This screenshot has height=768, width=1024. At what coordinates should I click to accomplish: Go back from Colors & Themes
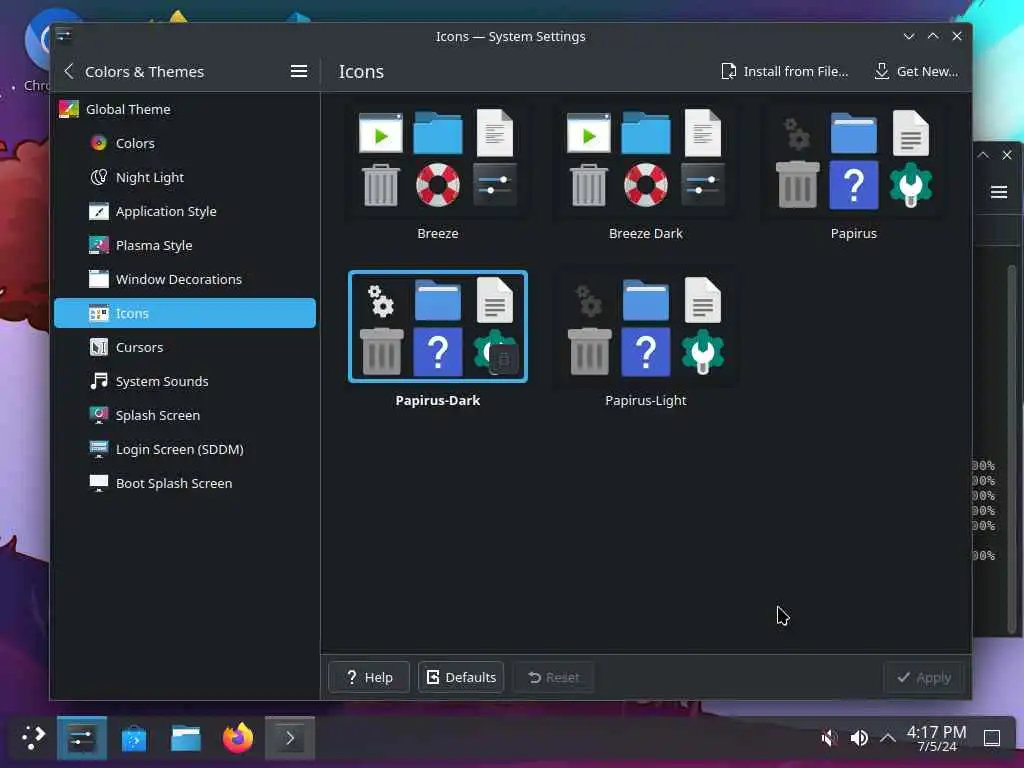tap(69, 71)
